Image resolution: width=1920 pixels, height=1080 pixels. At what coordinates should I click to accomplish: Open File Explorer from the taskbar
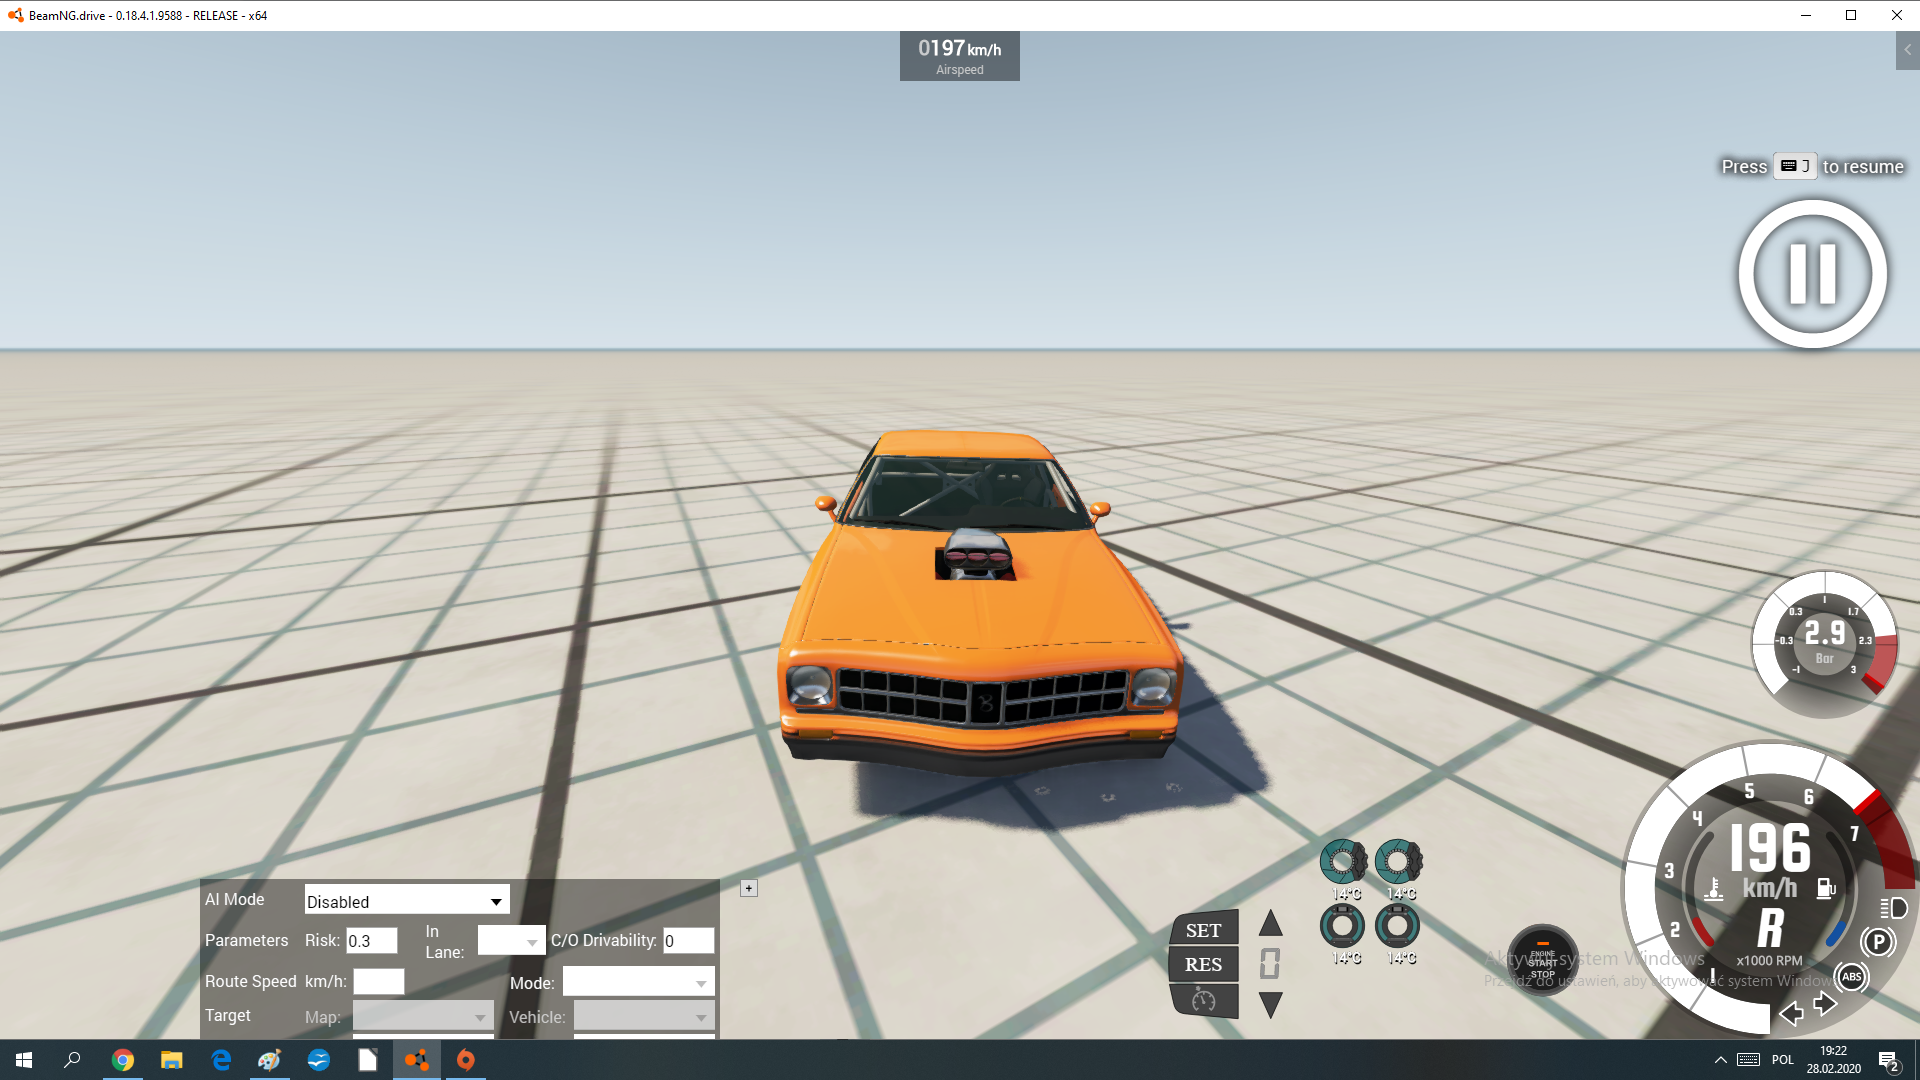172,1060
